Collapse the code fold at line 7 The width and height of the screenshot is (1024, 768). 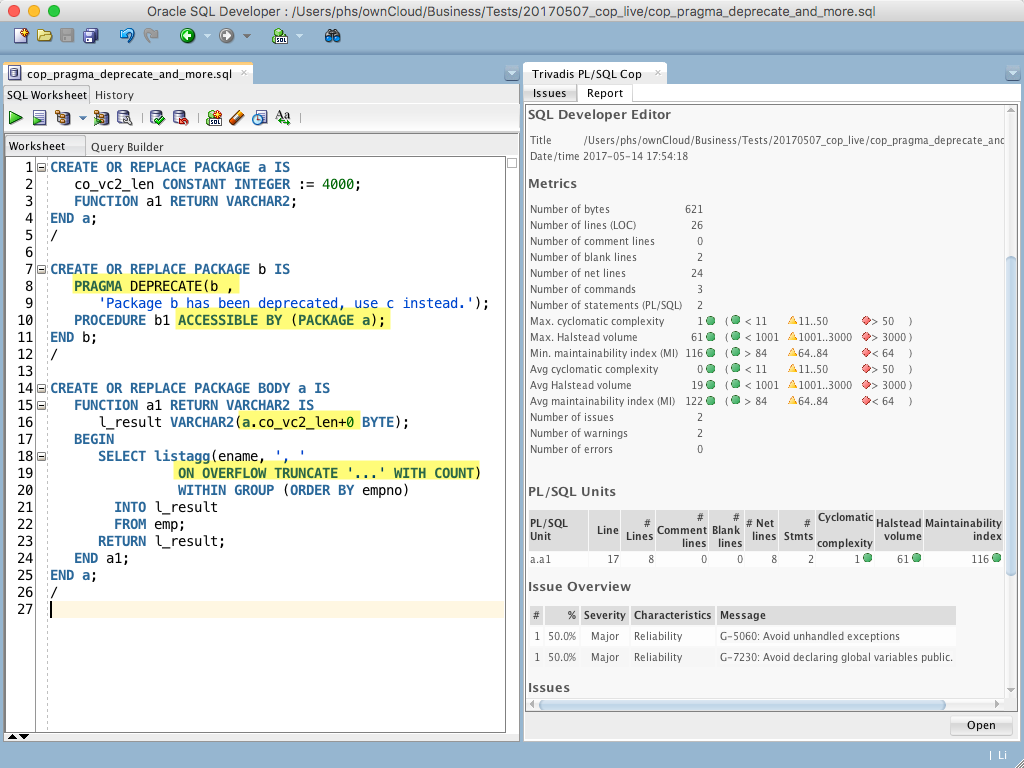pos(41,269)
